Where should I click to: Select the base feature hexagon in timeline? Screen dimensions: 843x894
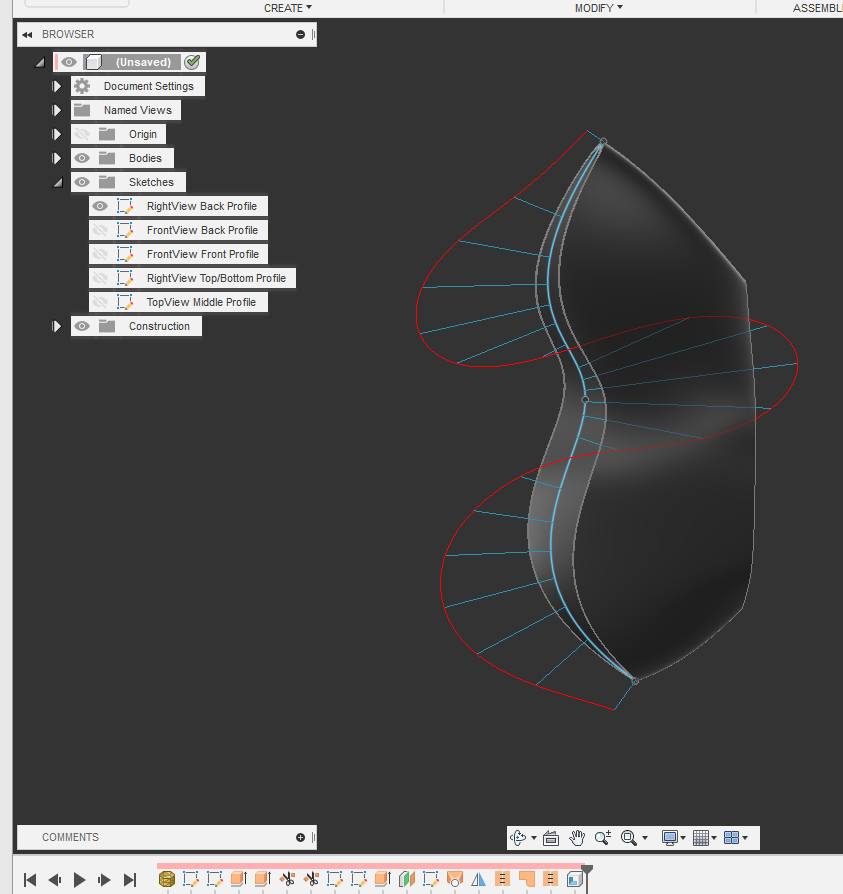point(166,879)
